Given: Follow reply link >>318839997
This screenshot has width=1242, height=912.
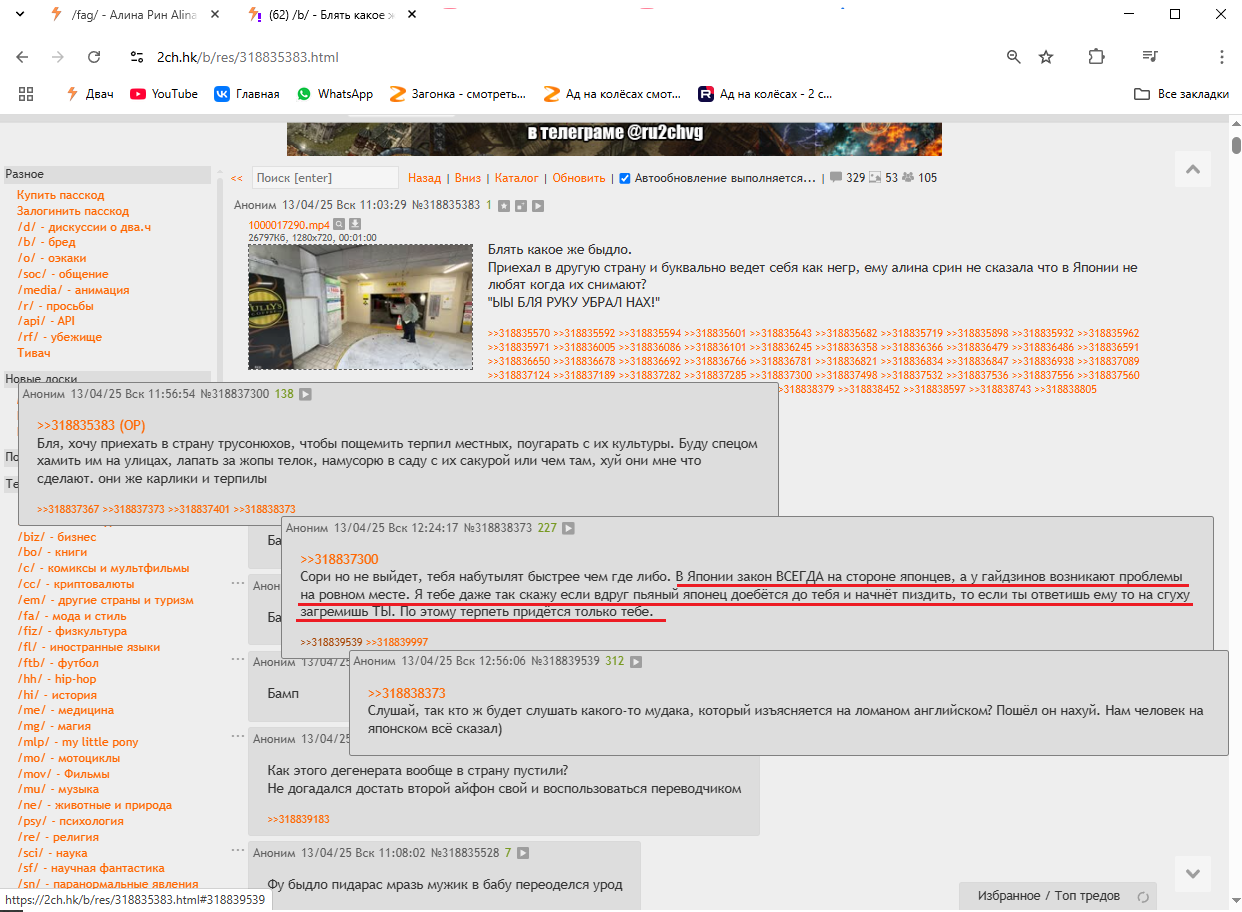Looking at the screenshot, I should tap(397, 642).
